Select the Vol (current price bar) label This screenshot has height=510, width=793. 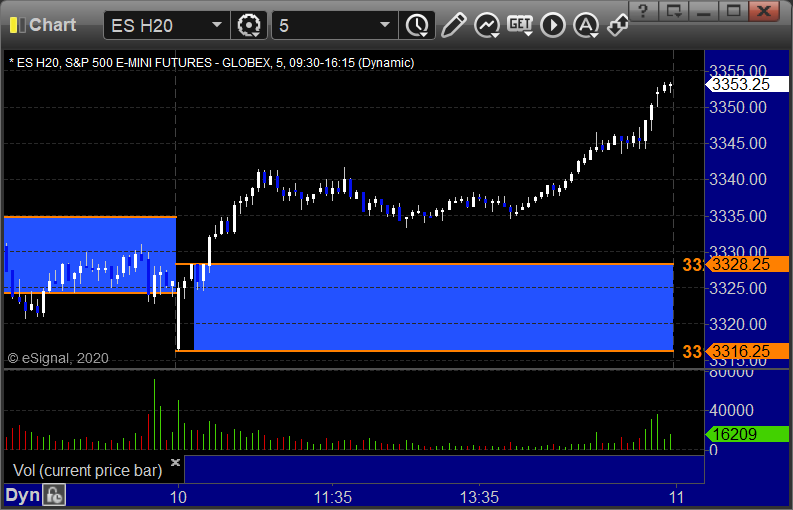tap(87, 471)
